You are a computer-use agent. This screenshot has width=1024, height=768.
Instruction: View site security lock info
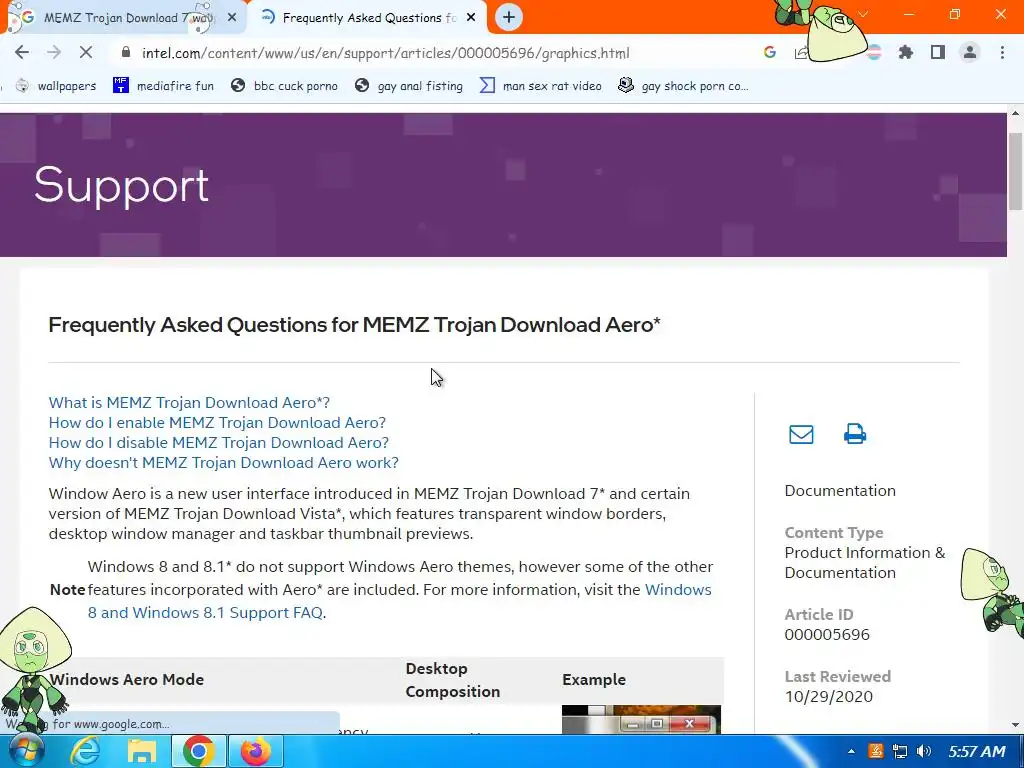(126, 53)
